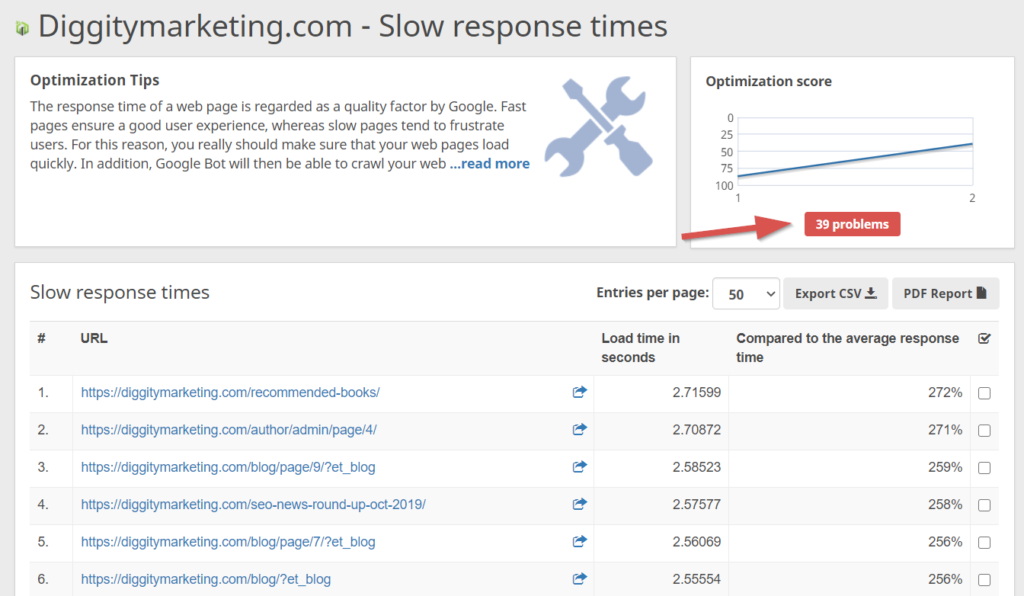The width and height of the screenshot is (1024, 596).
Task: Open external link icon for blog/page/9 row
Action: coord(579,466)
